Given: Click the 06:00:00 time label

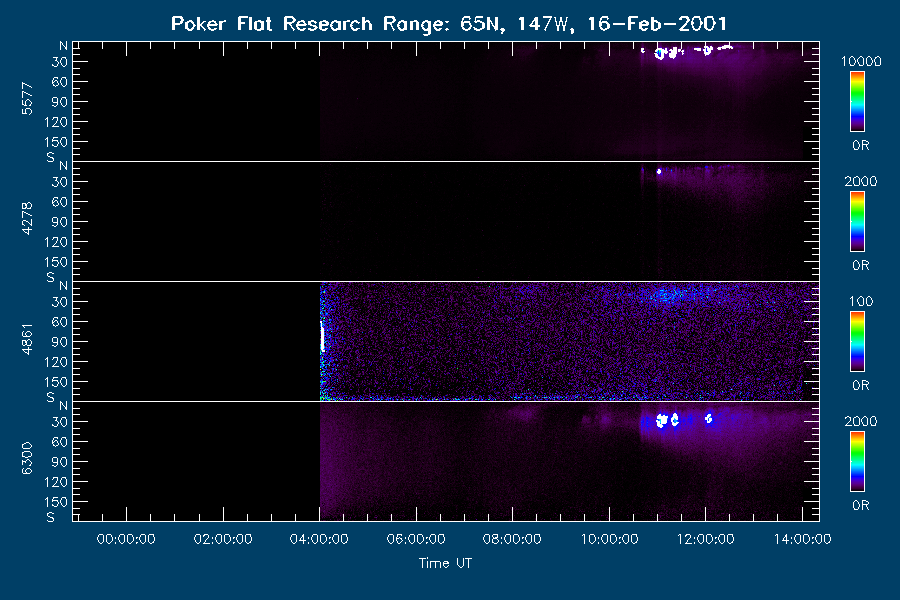Looking at the screenshot, I should [416, 539].
